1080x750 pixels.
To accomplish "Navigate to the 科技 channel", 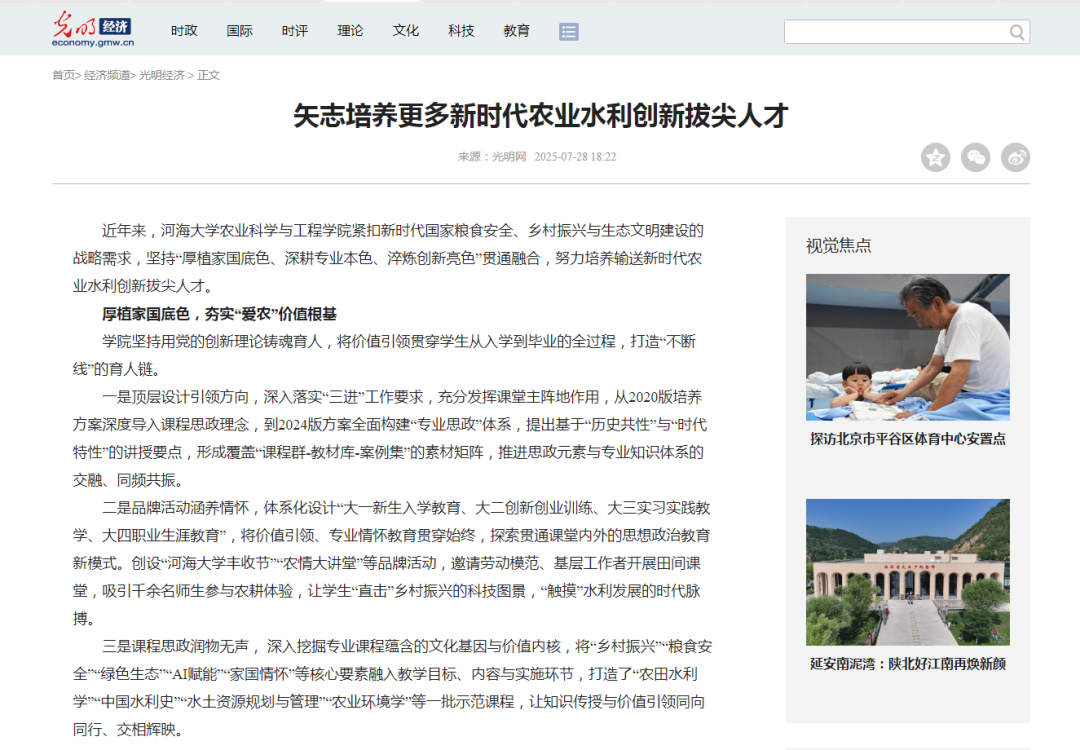I will coord(461,31).
